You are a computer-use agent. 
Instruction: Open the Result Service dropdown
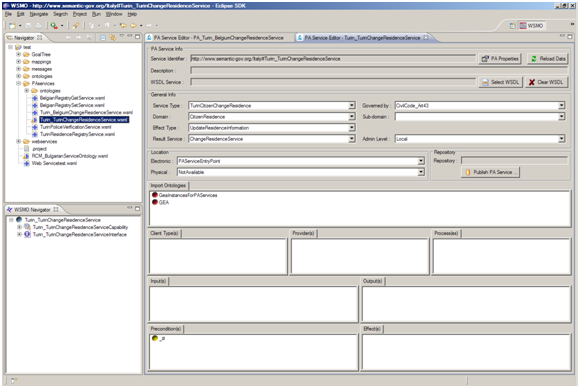click(352, 139)
